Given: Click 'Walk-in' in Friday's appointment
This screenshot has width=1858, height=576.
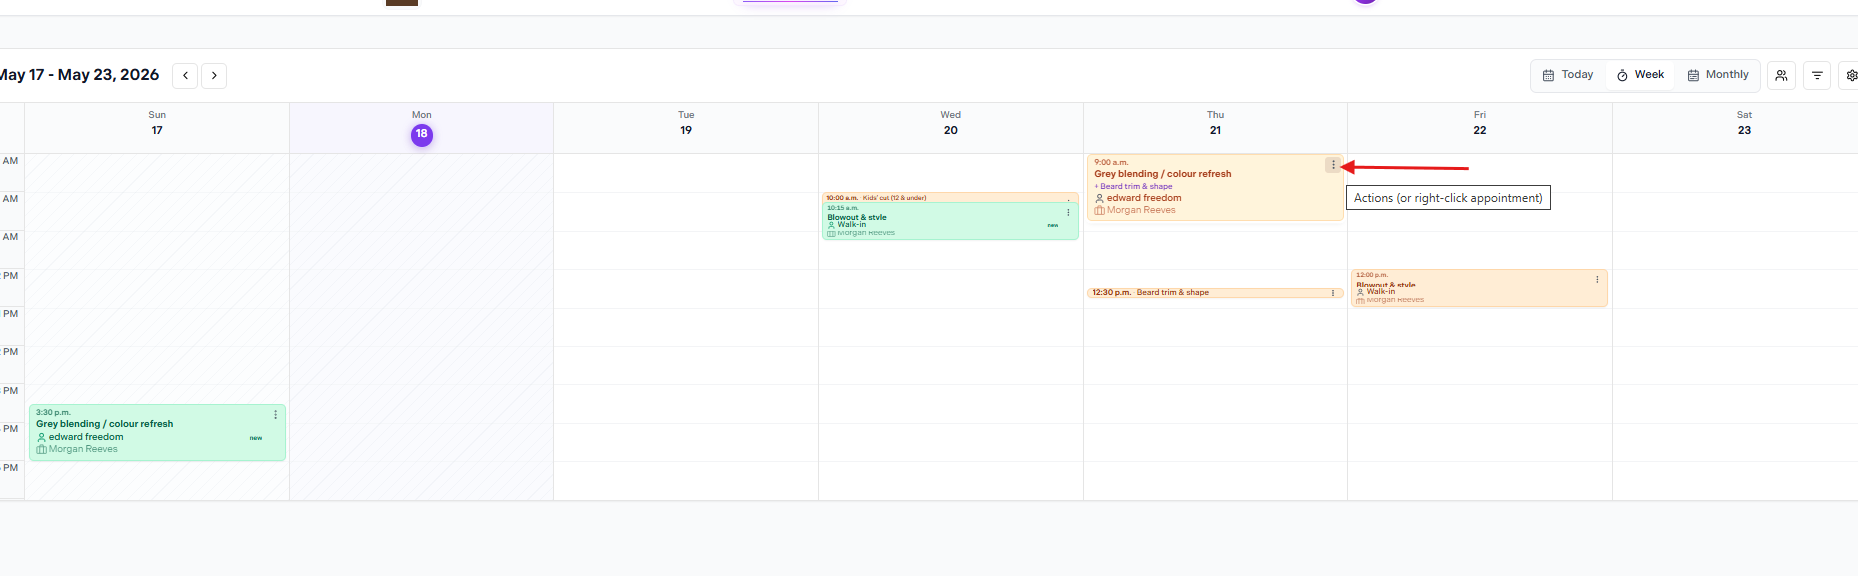Looking at the screenshot, I should click(x=1381, y=292).
